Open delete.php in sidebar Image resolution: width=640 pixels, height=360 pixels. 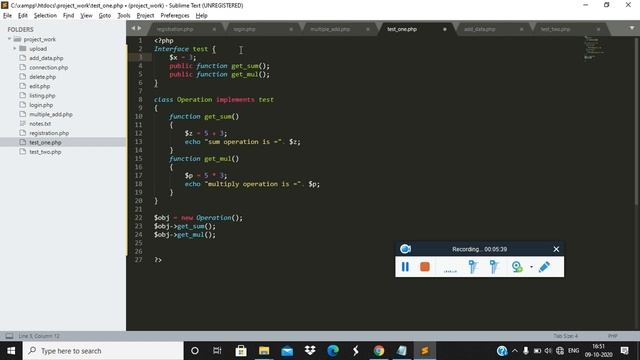pyautogui.click(x=42, y=77)
